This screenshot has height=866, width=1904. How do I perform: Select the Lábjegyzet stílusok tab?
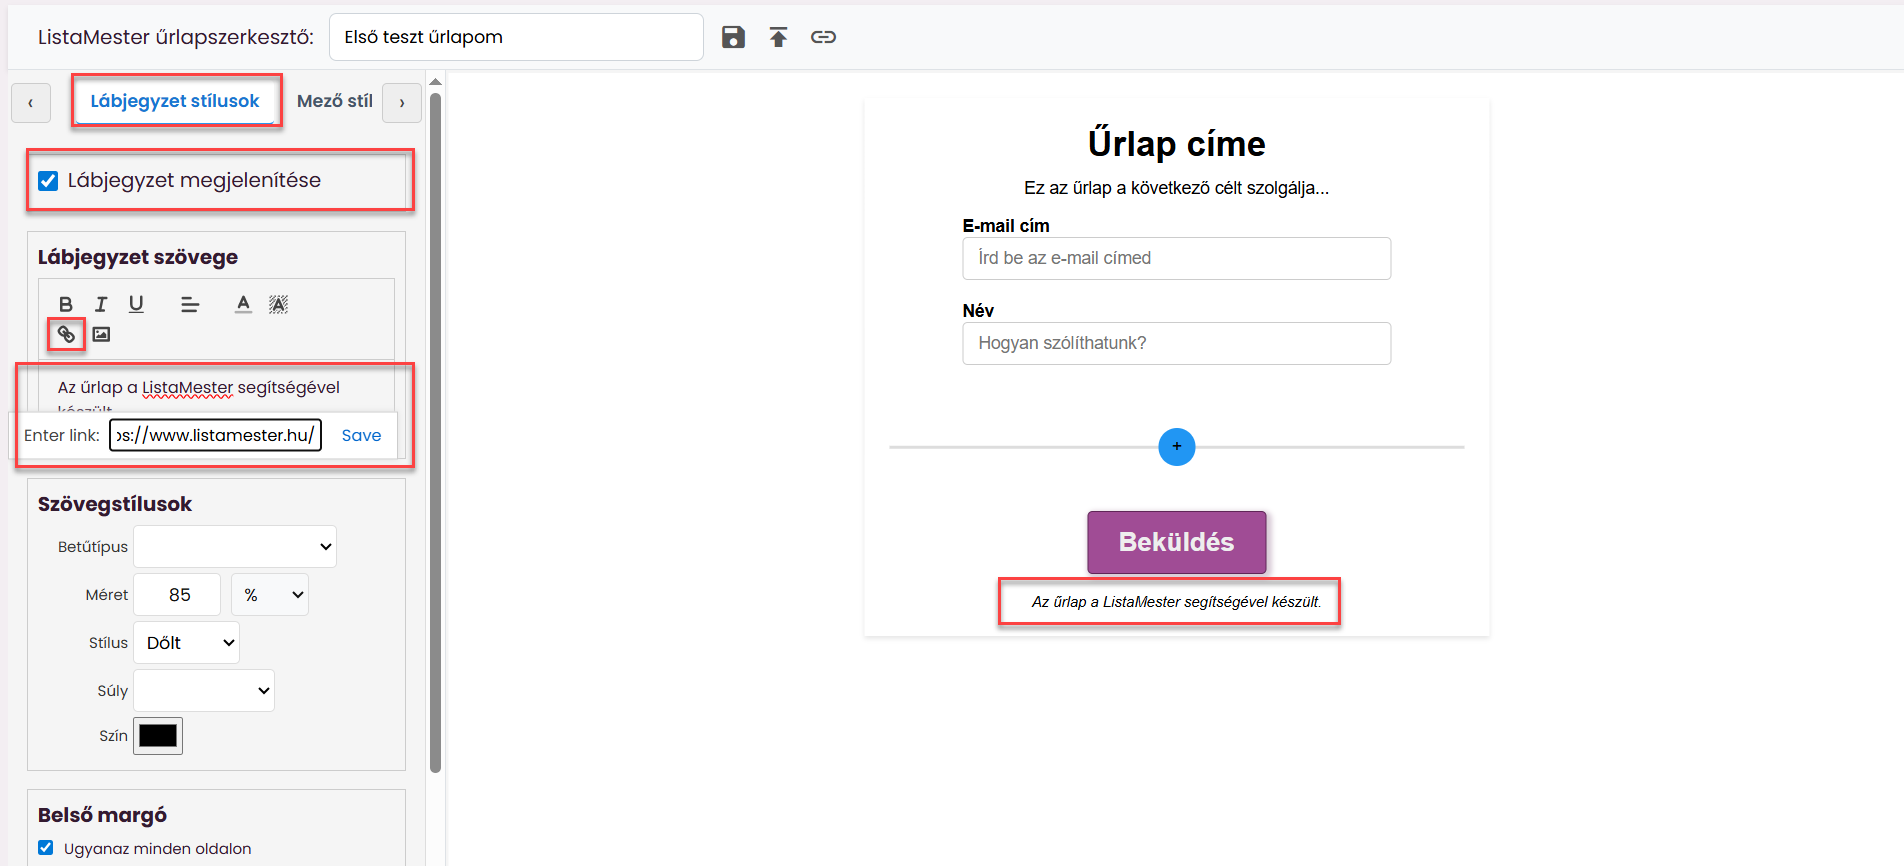click(175, 101)
